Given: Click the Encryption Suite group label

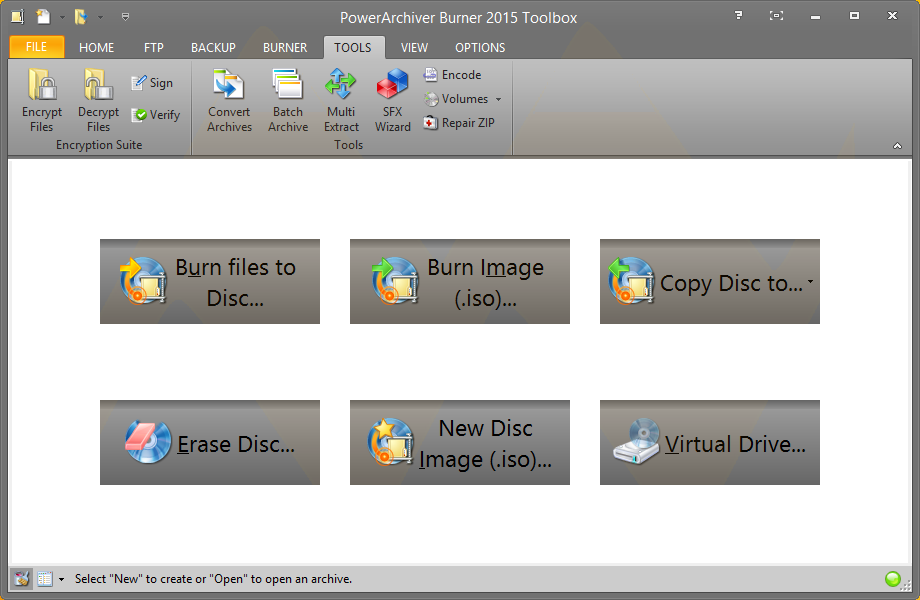Looking at the screenshot, I should point(99,145).
